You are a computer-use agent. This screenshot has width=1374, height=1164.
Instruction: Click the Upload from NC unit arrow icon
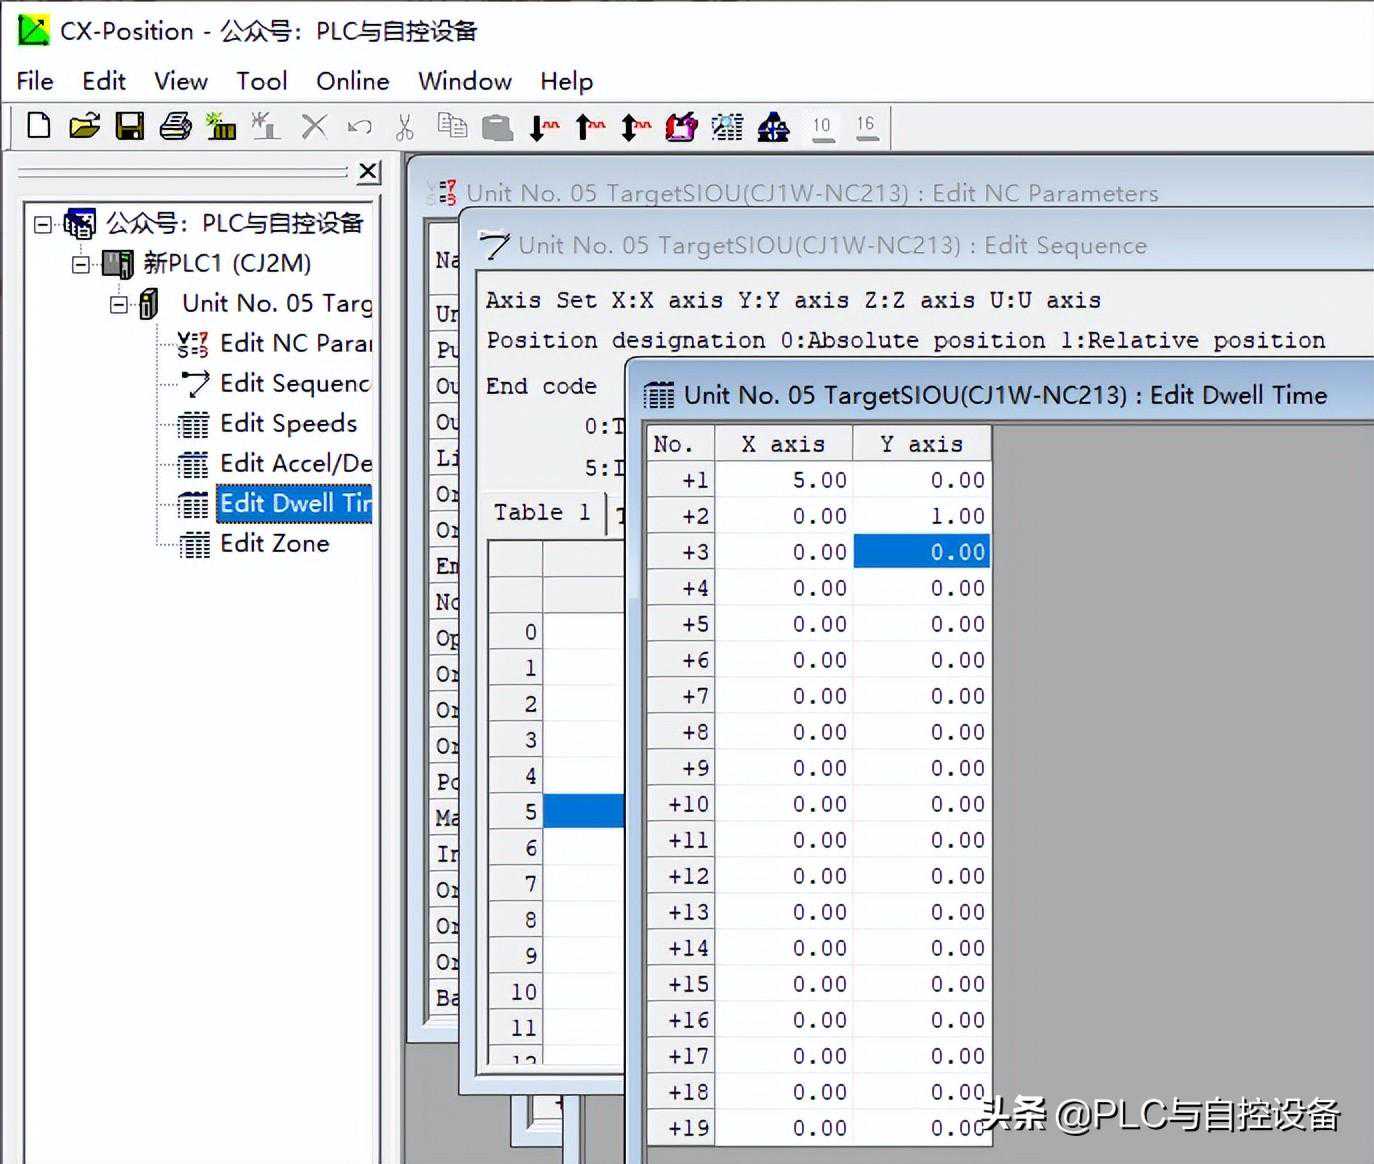[589, 127]
